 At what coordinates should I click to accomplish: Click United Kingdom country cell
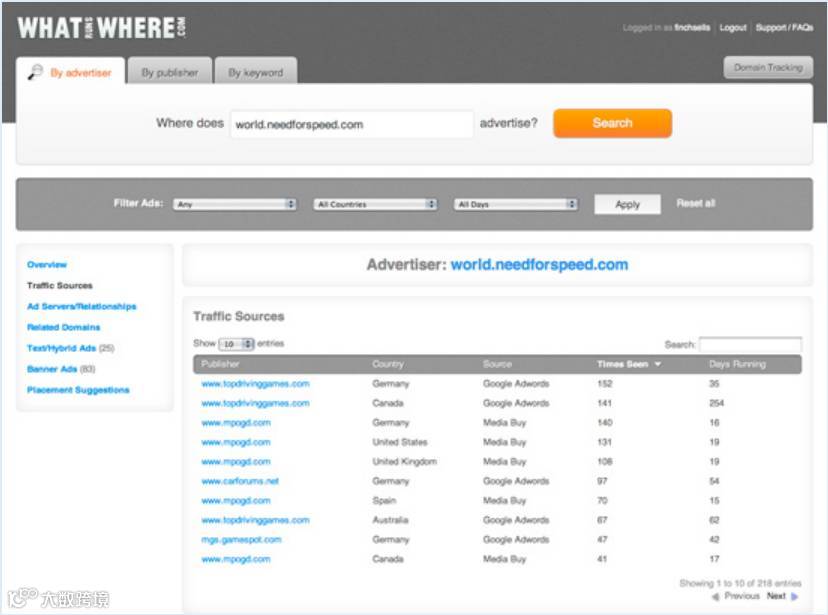coord(404,462)
